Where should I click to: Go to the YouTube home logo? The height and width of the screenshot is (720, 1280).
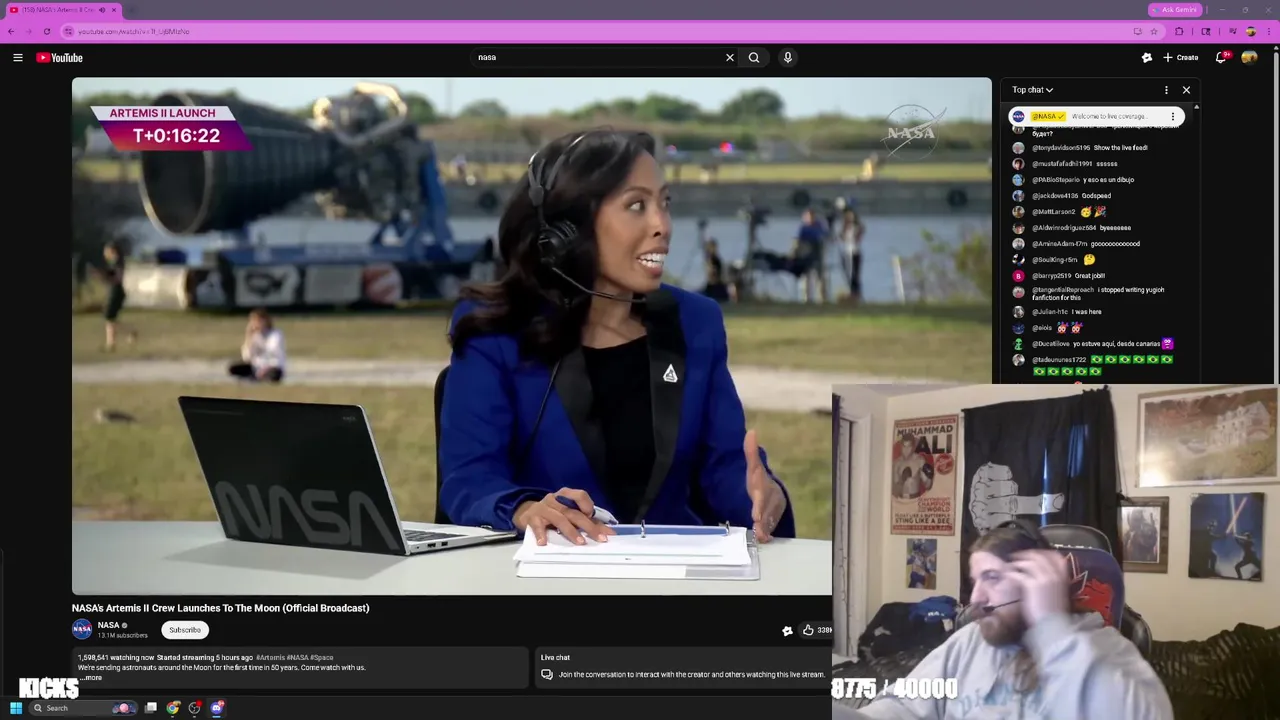tap(60, 58)
